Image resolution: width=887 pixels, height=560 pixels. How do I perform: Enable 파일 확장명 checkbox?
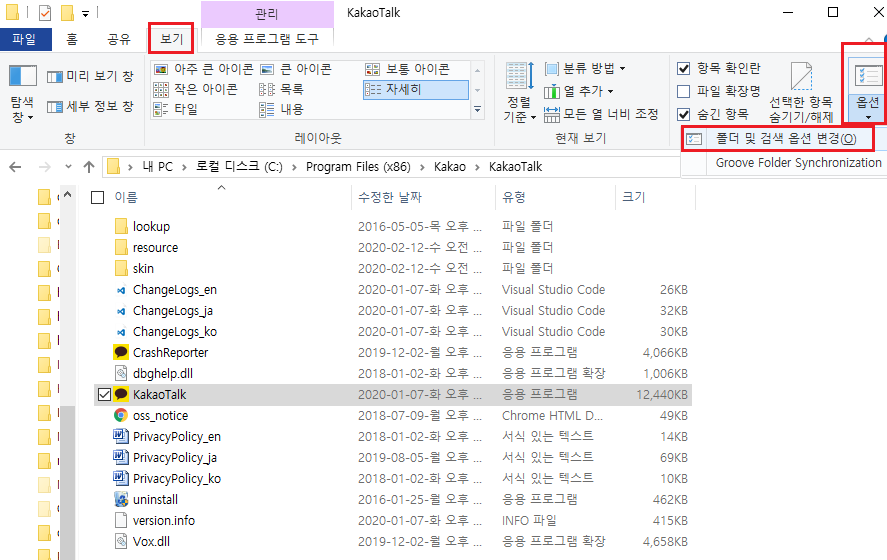click(683, 91)
